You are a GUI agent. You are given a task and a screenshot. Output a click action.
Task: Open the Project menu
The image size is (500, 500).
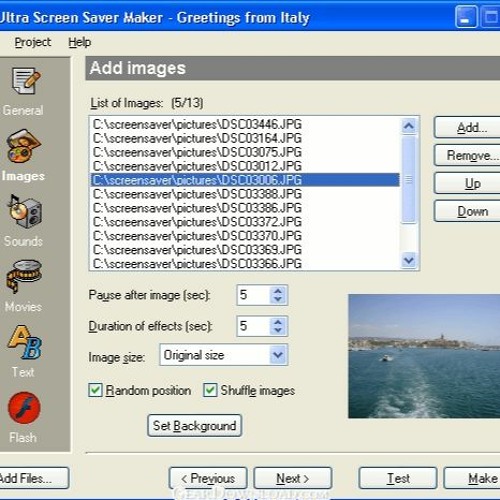pyautogui.click(x=33, y=42)
